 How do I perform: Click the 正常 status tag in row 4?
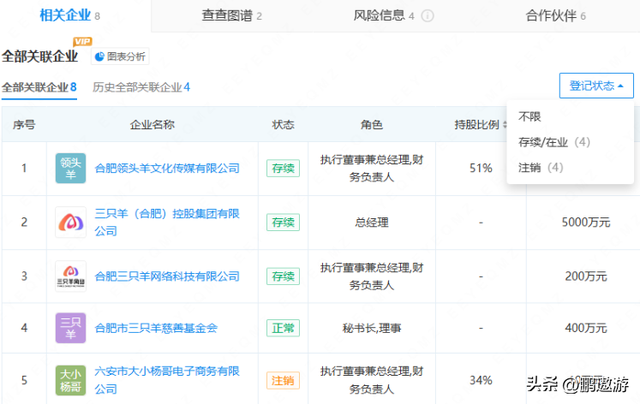(283, 328)
